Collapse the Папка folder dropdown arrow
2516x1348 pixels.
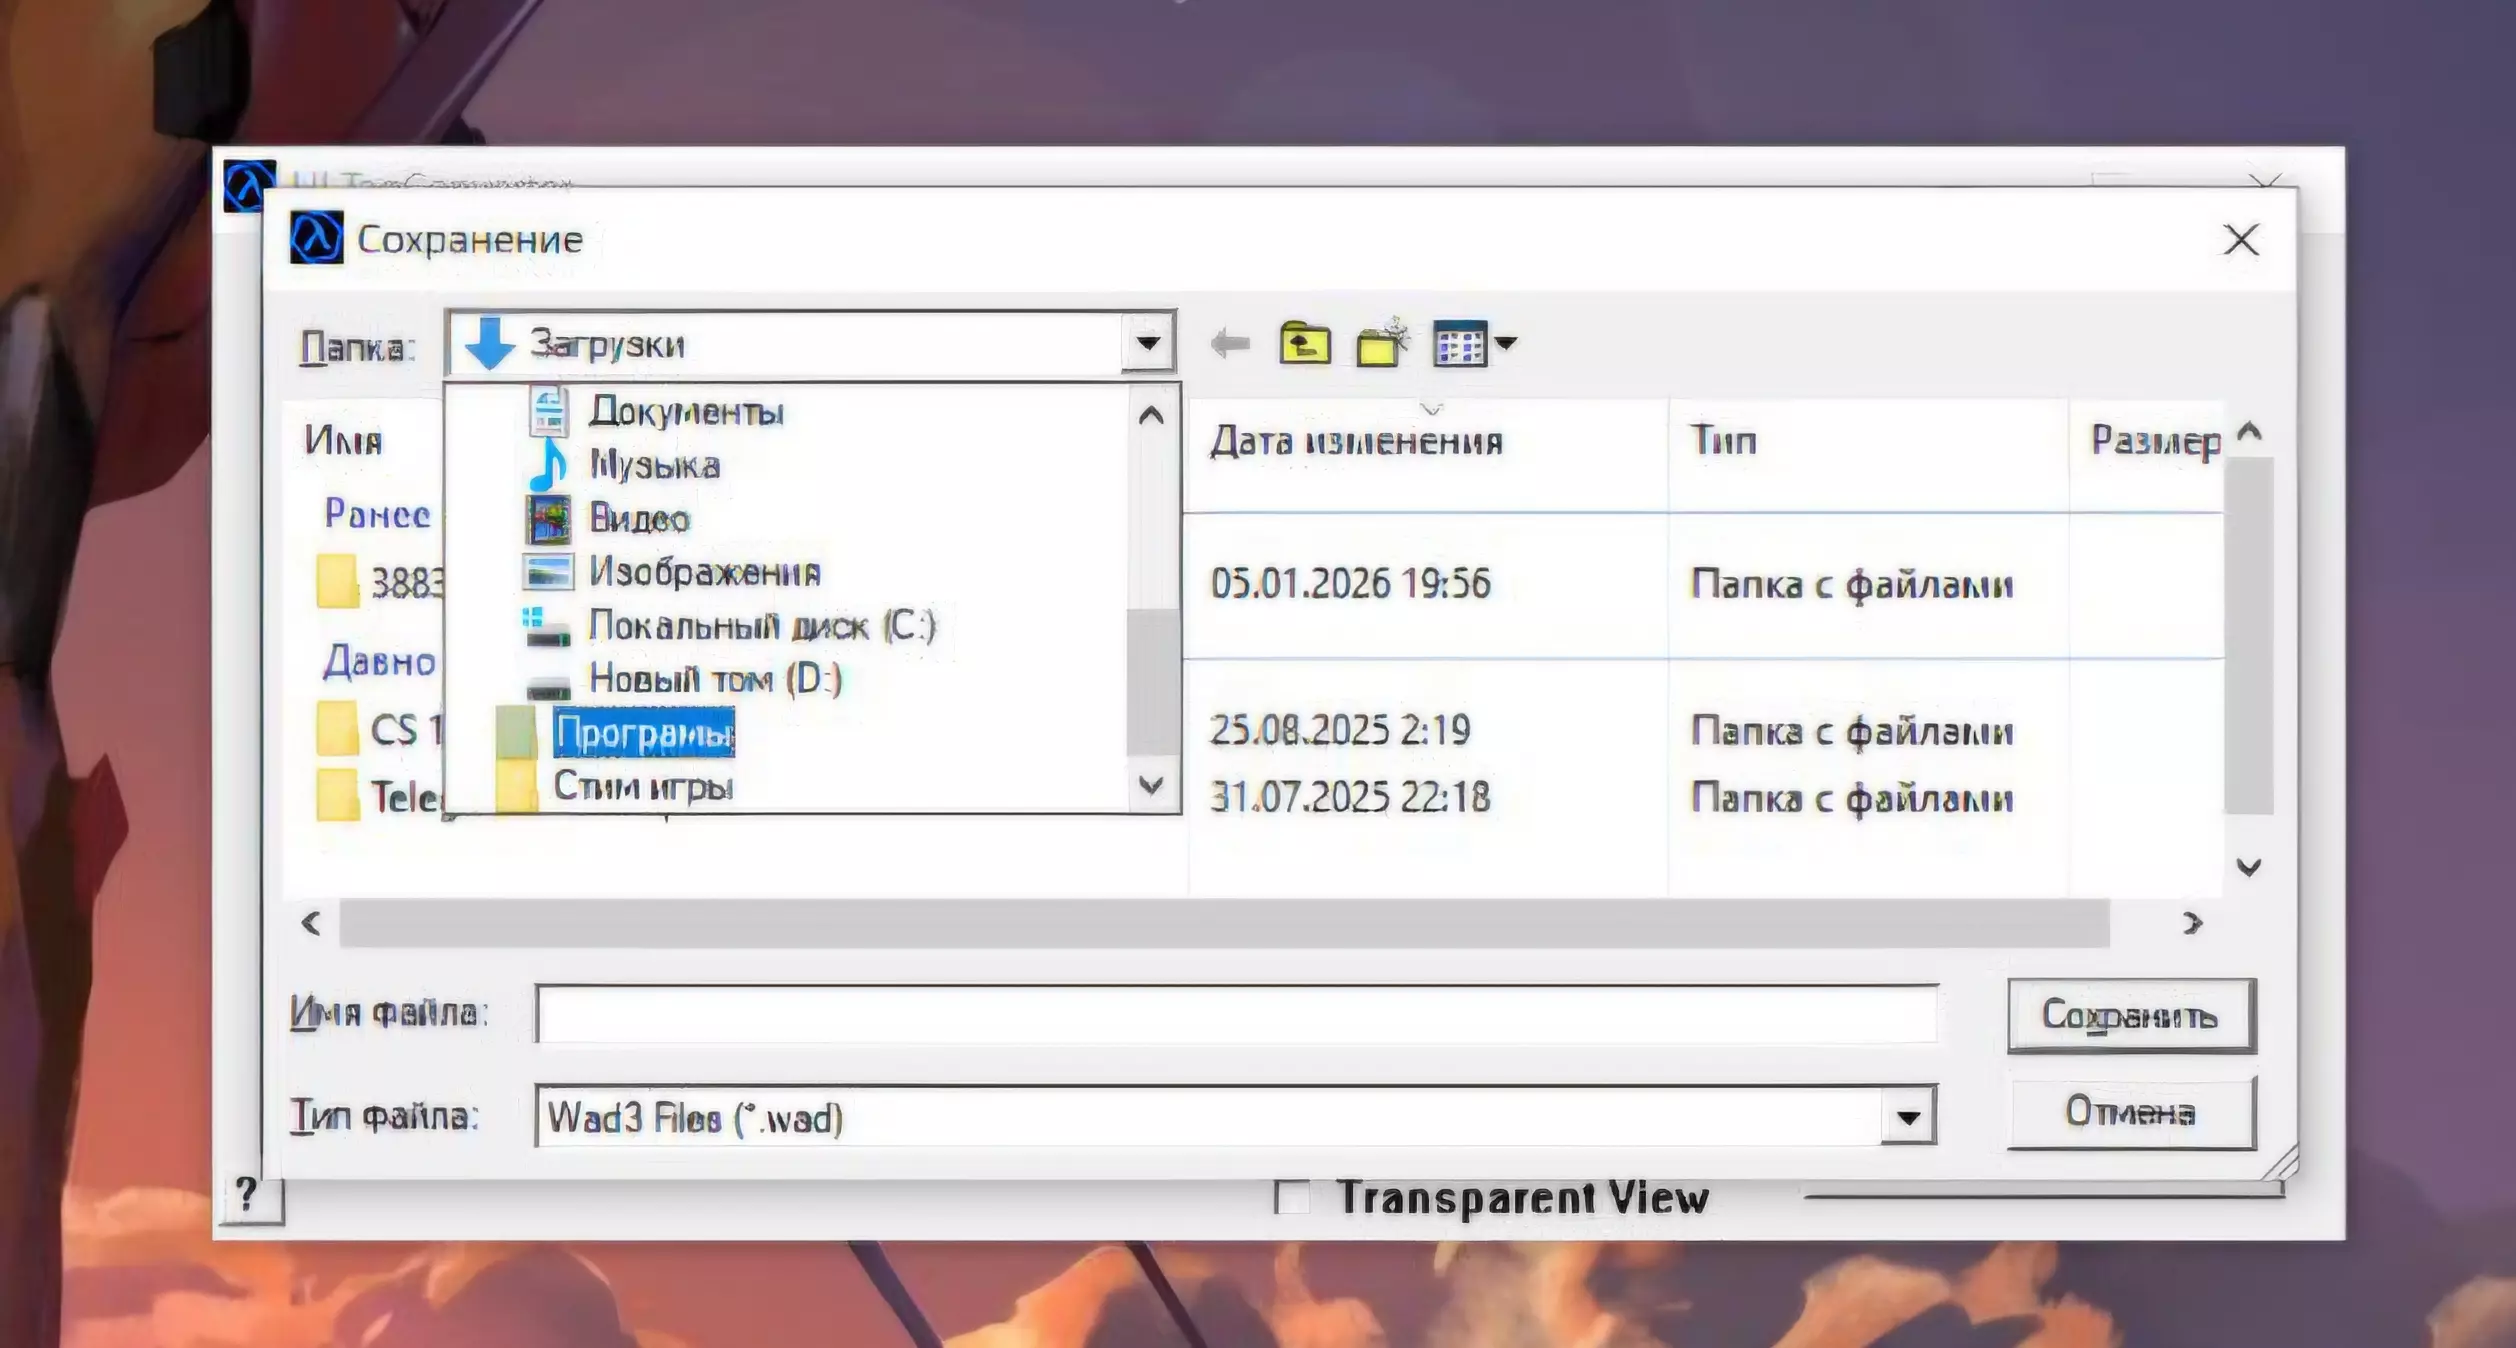point(1148,344)
